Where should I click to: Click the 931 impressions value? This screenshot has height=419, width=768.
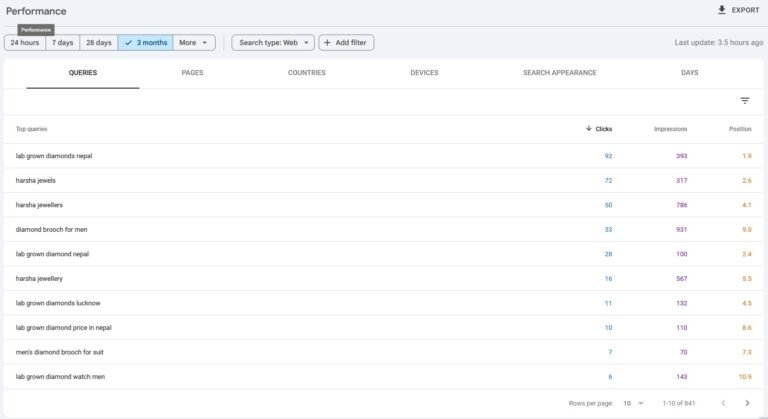pos(682,229)
